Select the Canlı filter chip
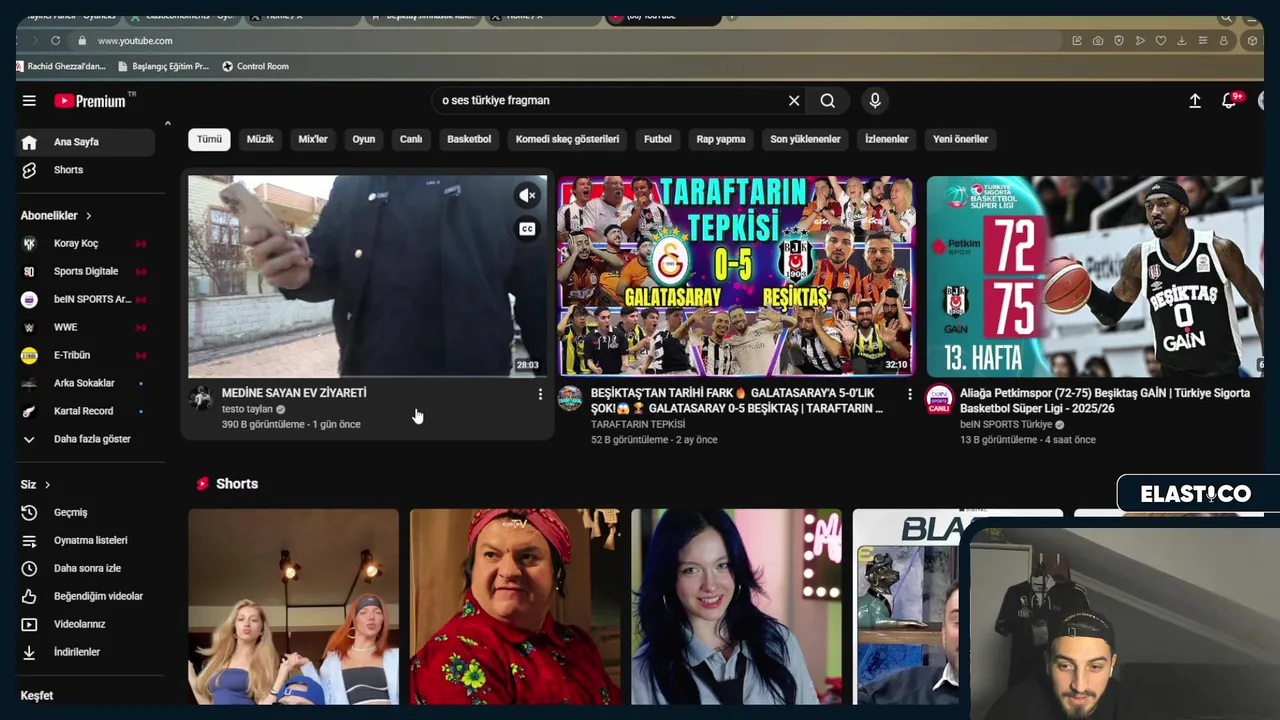 point(411,139)
